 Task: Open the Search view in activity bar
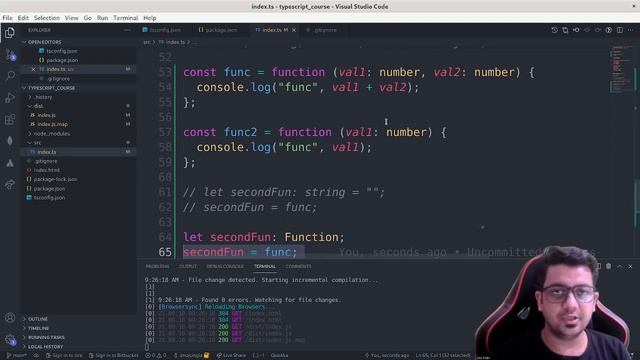pos(10,76)
